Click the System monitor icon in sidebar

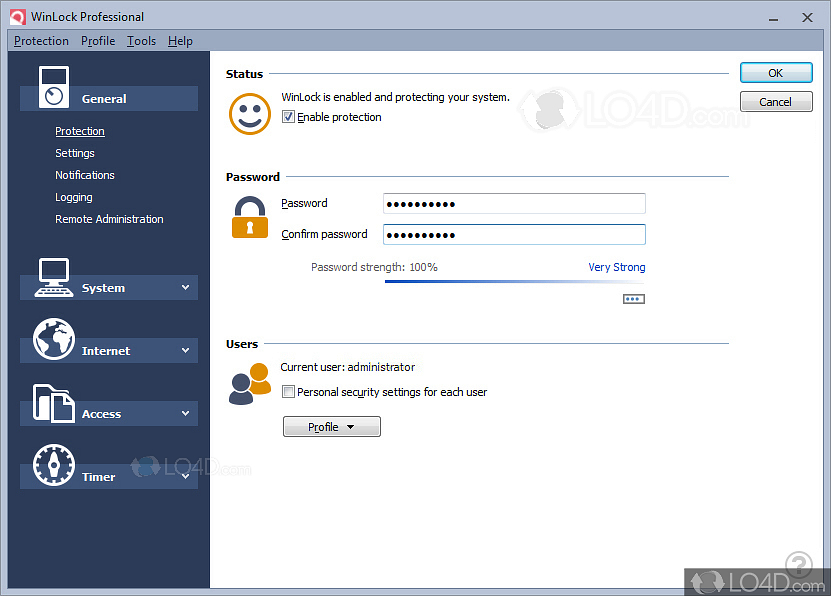[52, 277]
